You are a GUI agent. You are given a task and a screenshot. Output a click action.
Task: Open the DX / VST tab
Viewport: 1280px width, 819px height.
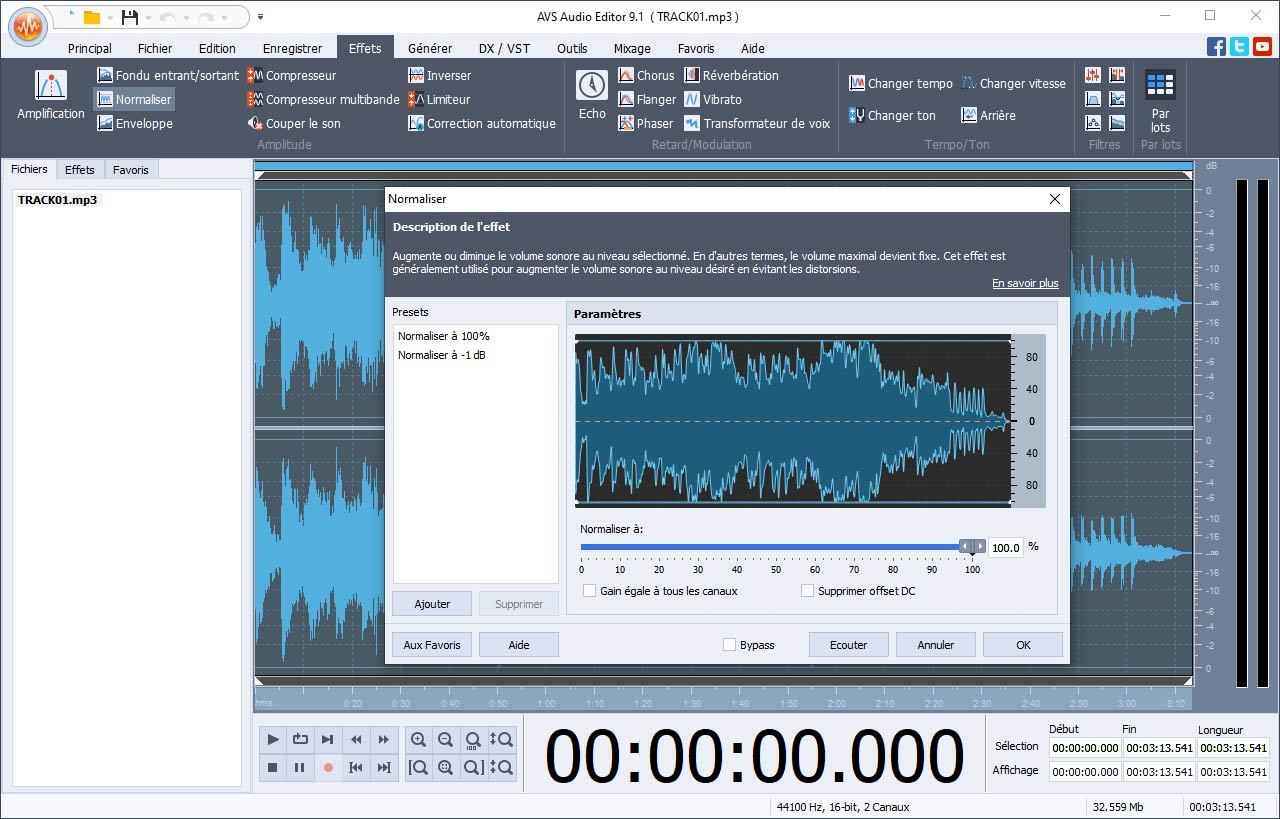click(504, 48)
